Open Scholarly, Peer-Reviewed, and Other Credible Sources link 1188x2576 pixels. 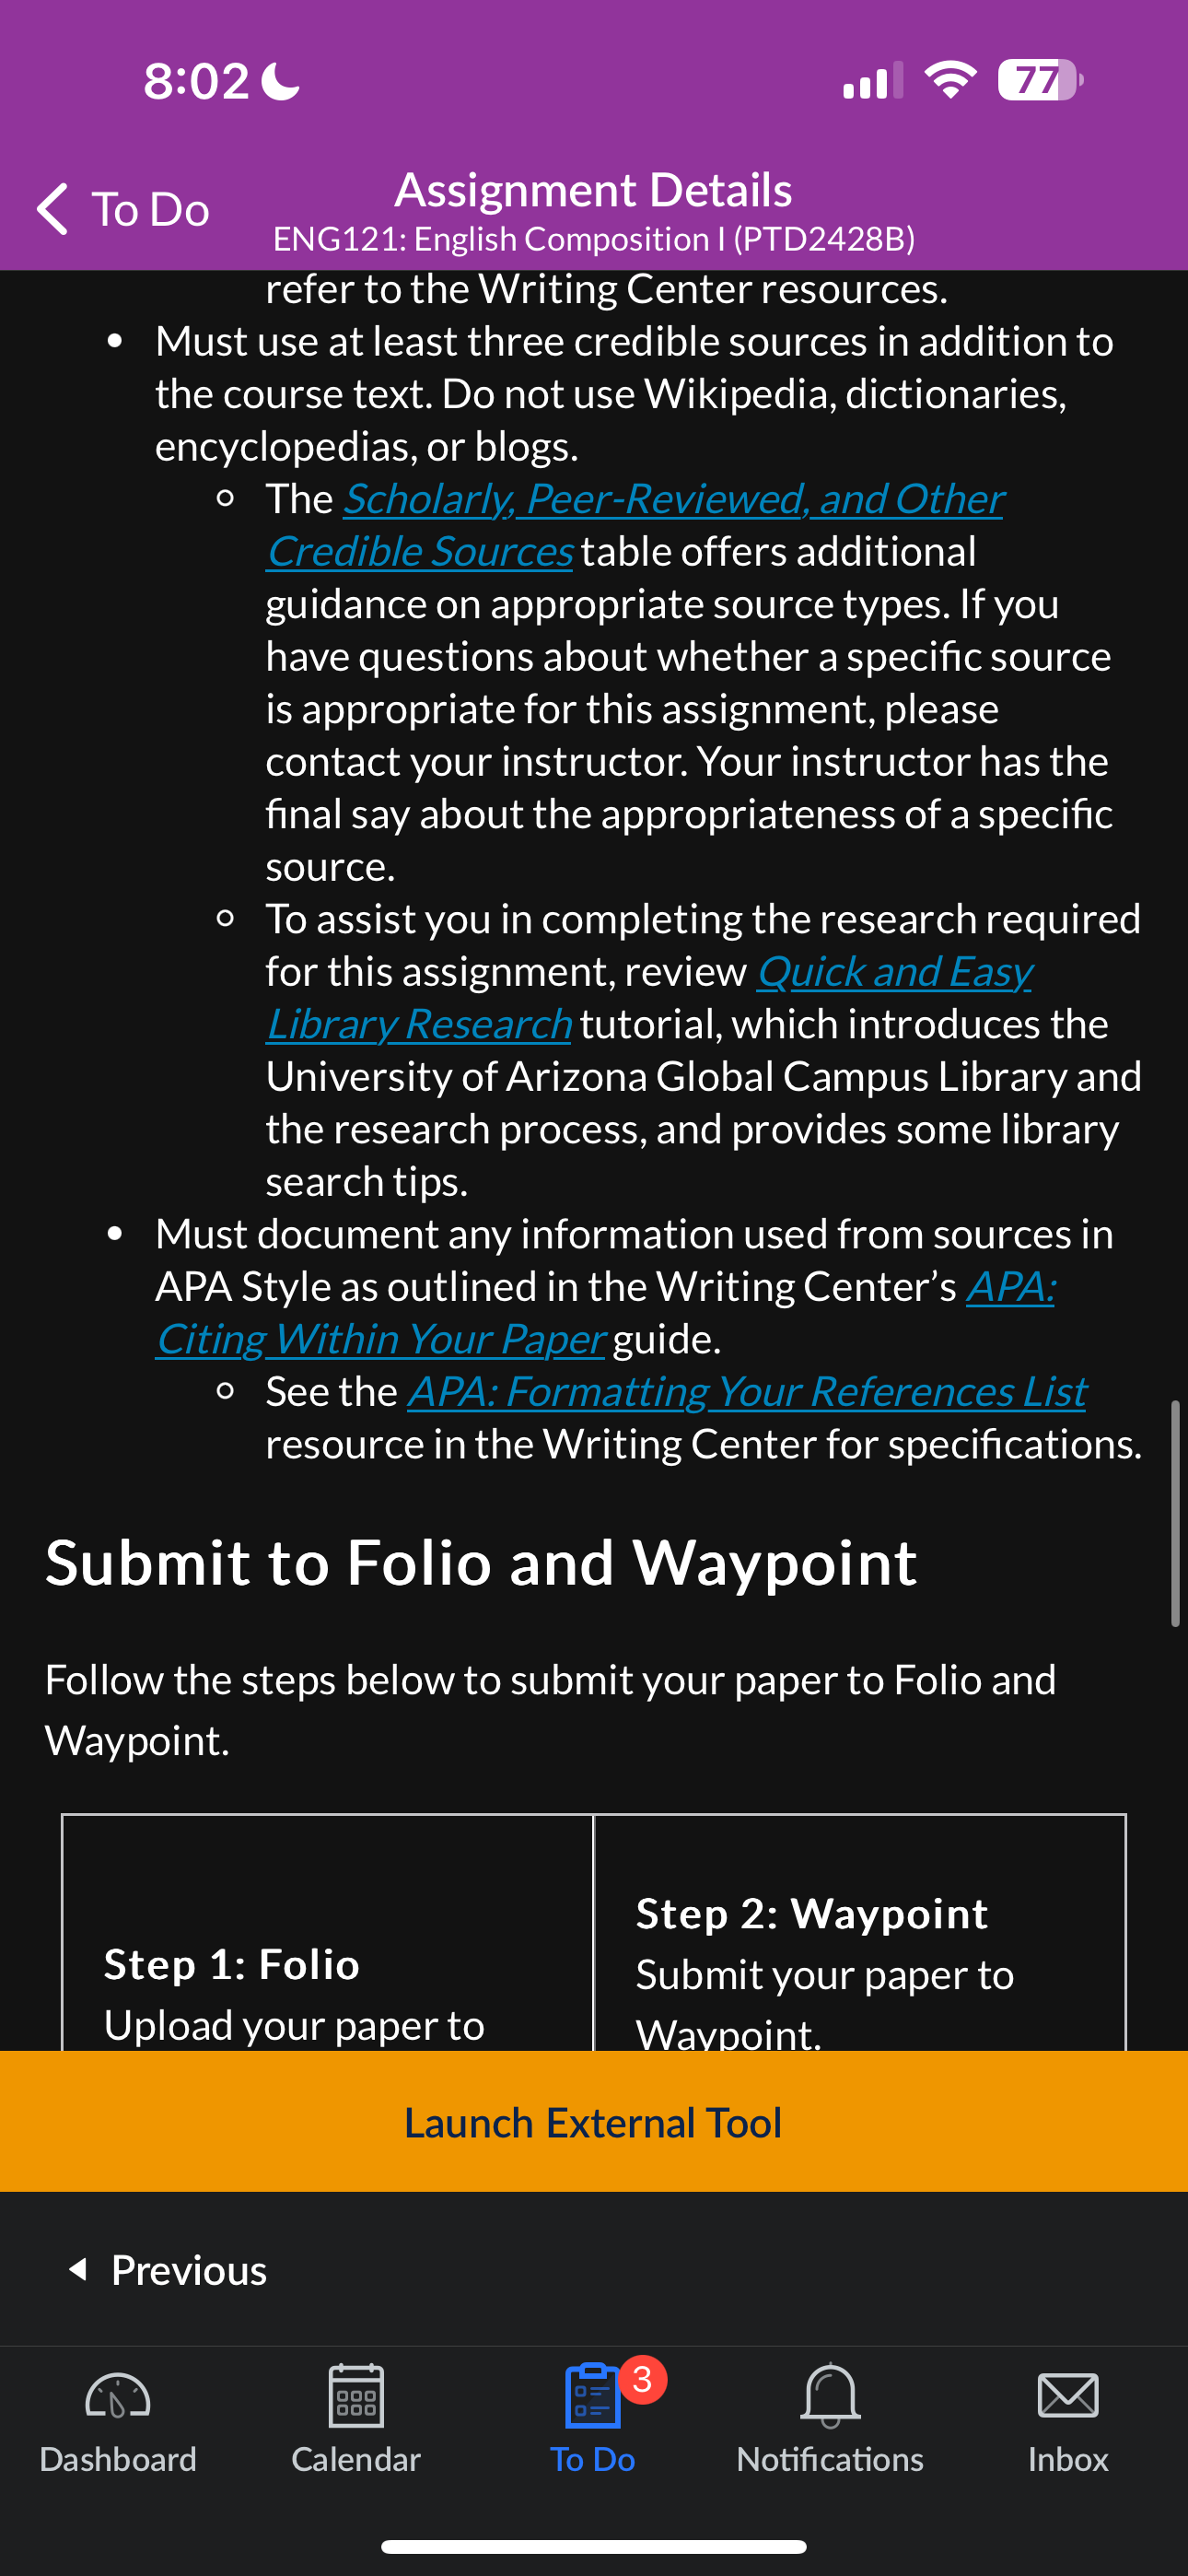(636, 525)
